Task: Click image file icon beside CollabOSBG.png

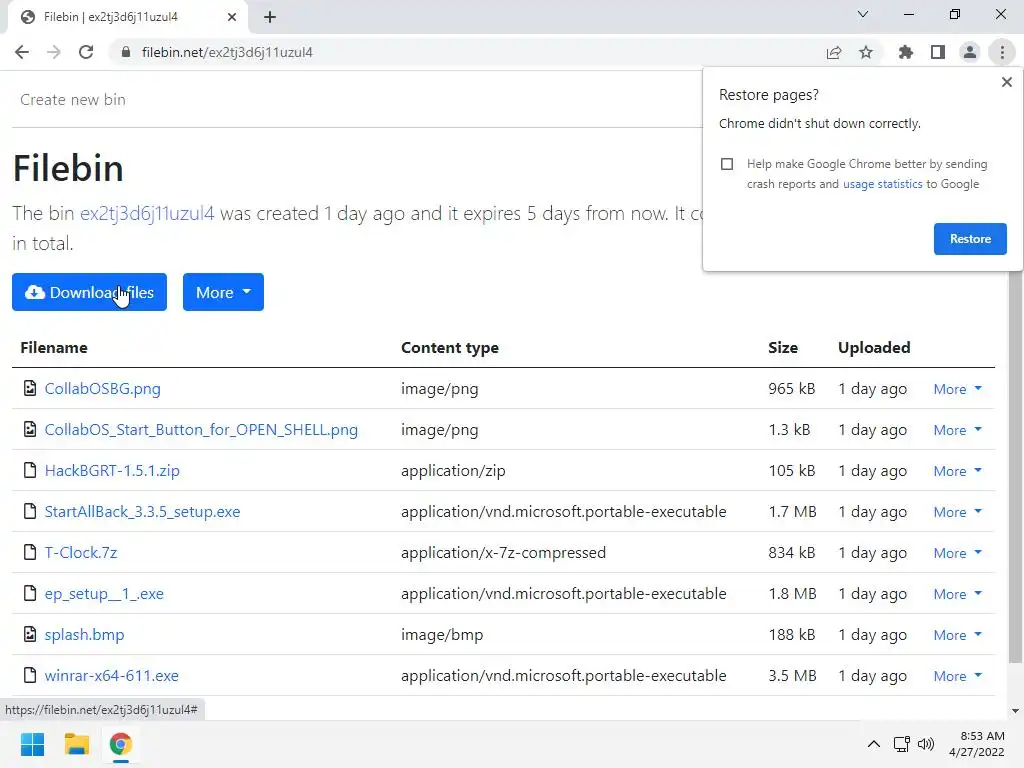Action: point(29,388)
